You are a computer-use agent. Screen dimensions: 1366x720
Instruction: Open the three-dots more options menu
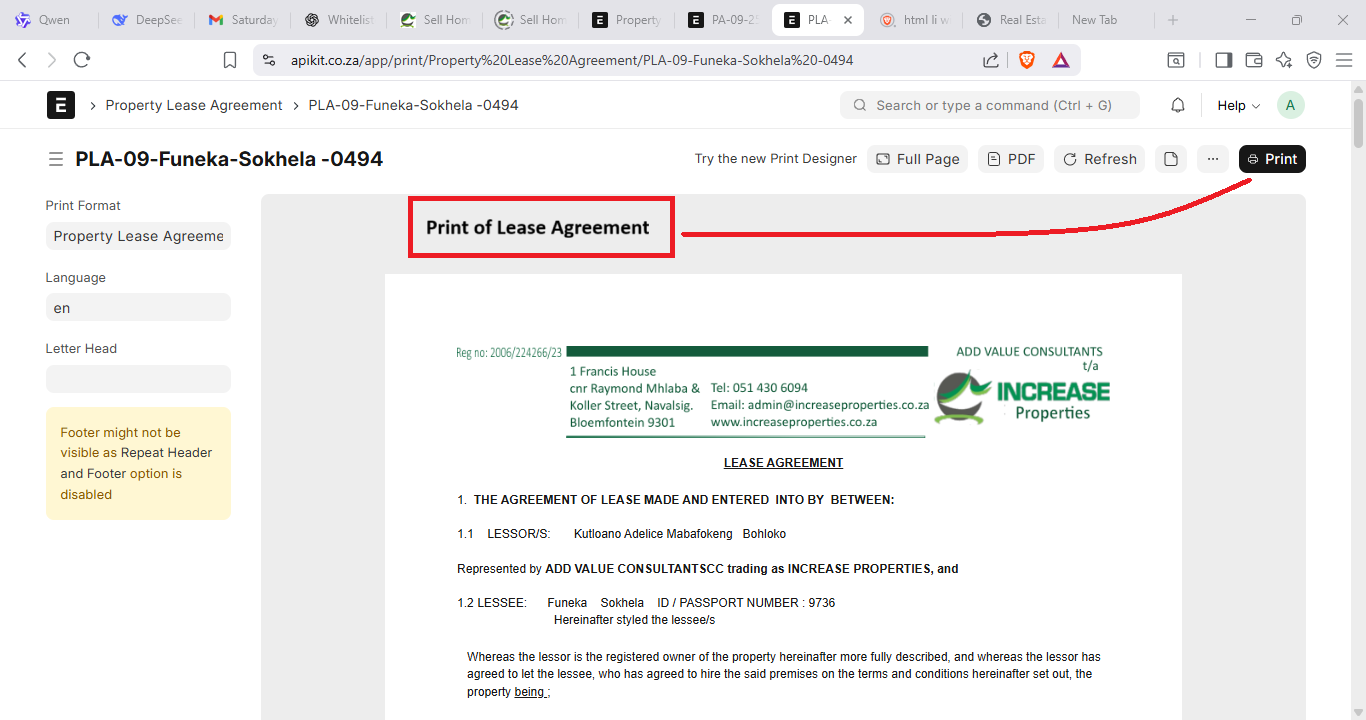tap(1213, 159)
